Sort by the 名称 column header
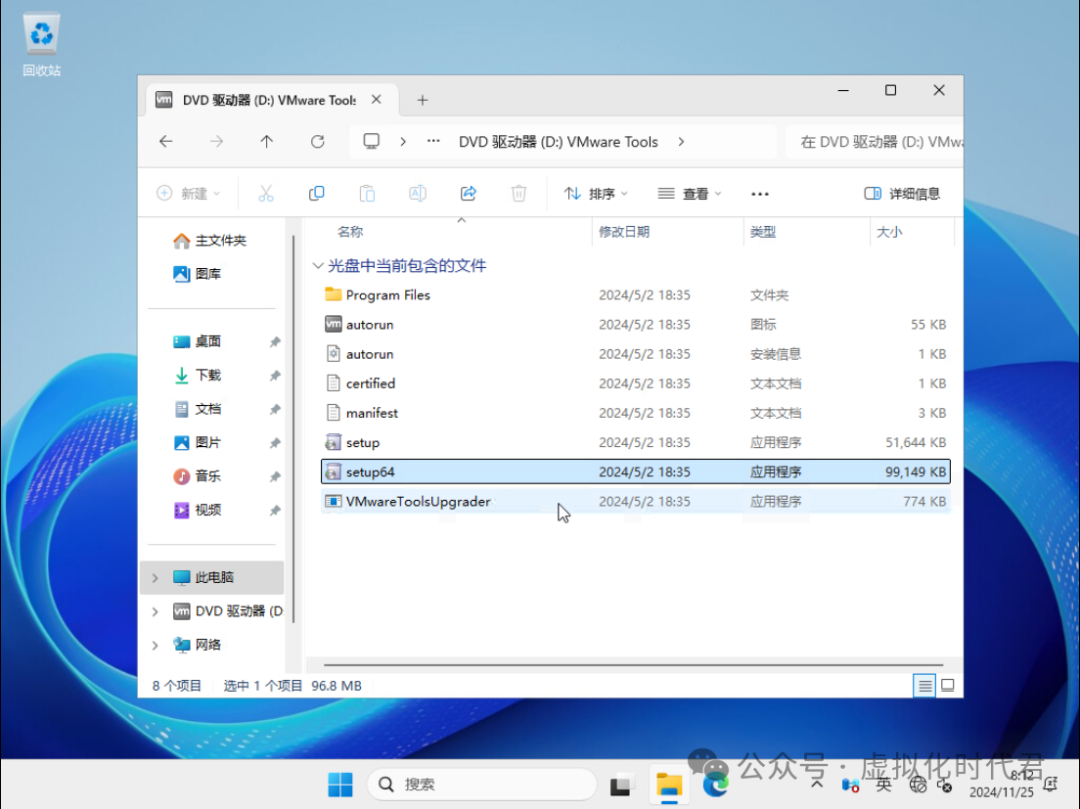Image resolution: width=1080 pixels, height=809 pixels. [350, 232]
